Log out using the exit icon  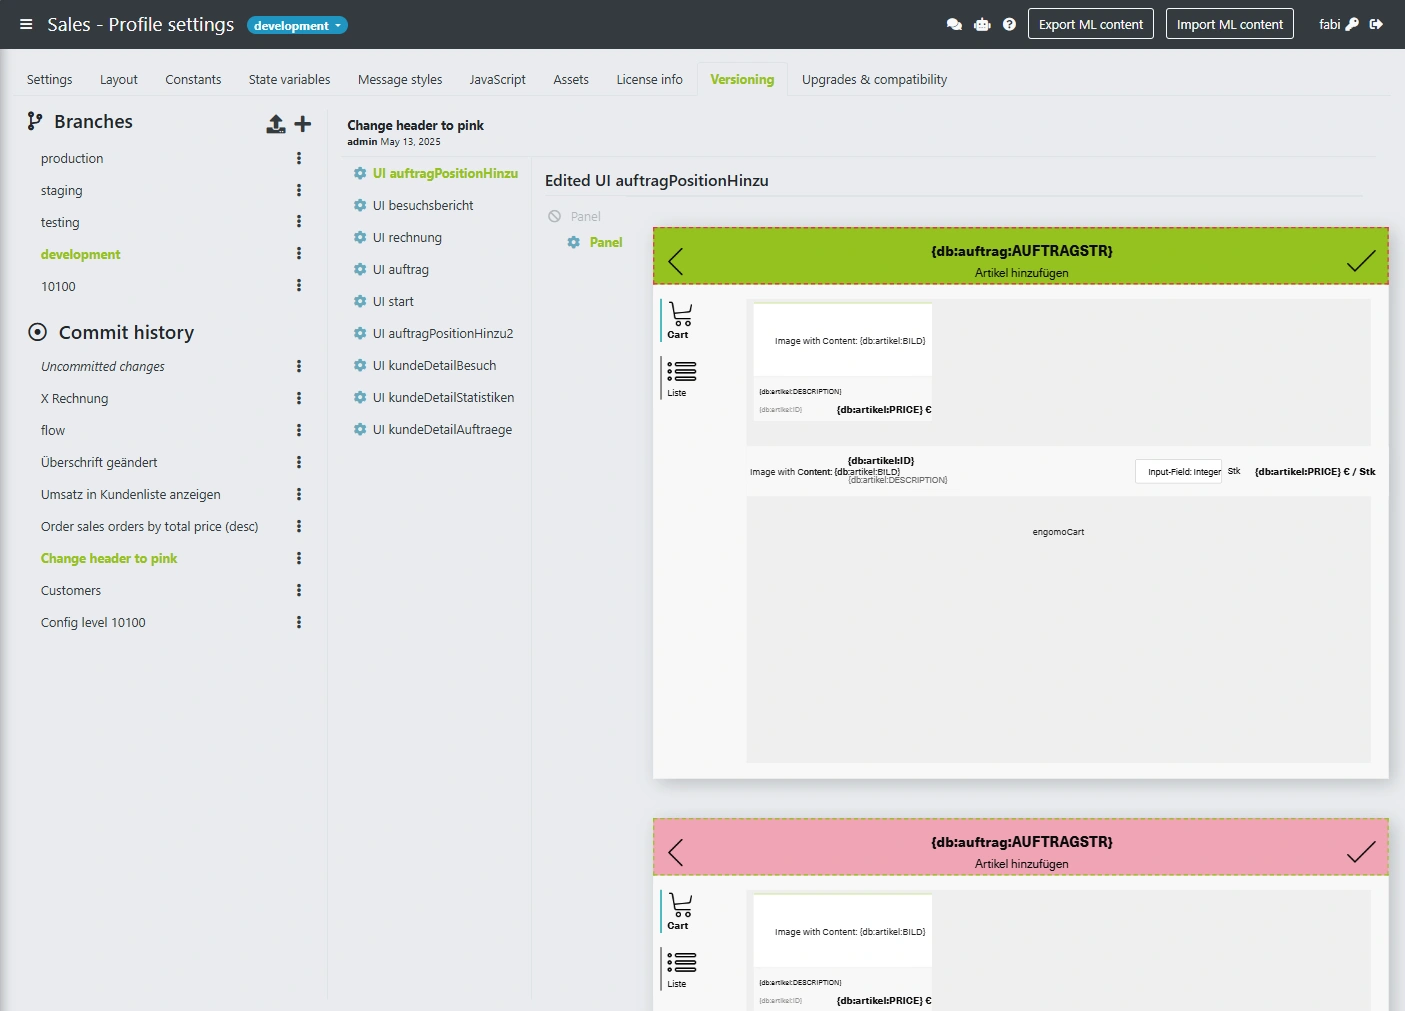1377,23
